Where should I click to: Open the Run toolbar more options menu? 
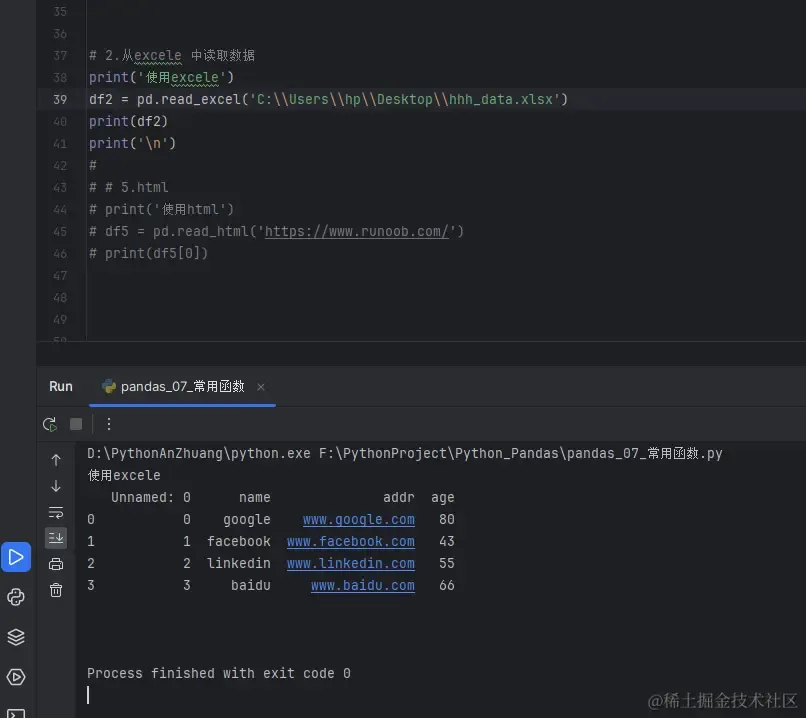click(x=108, y=424)
